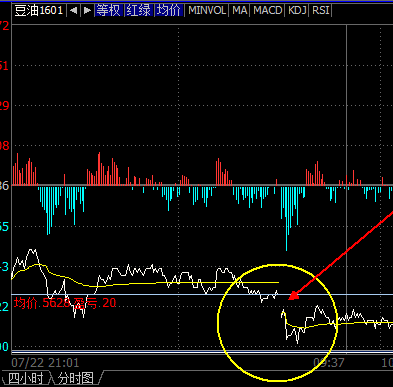
Task: Click the previous contract left arrow
Action: pos(74,11)
